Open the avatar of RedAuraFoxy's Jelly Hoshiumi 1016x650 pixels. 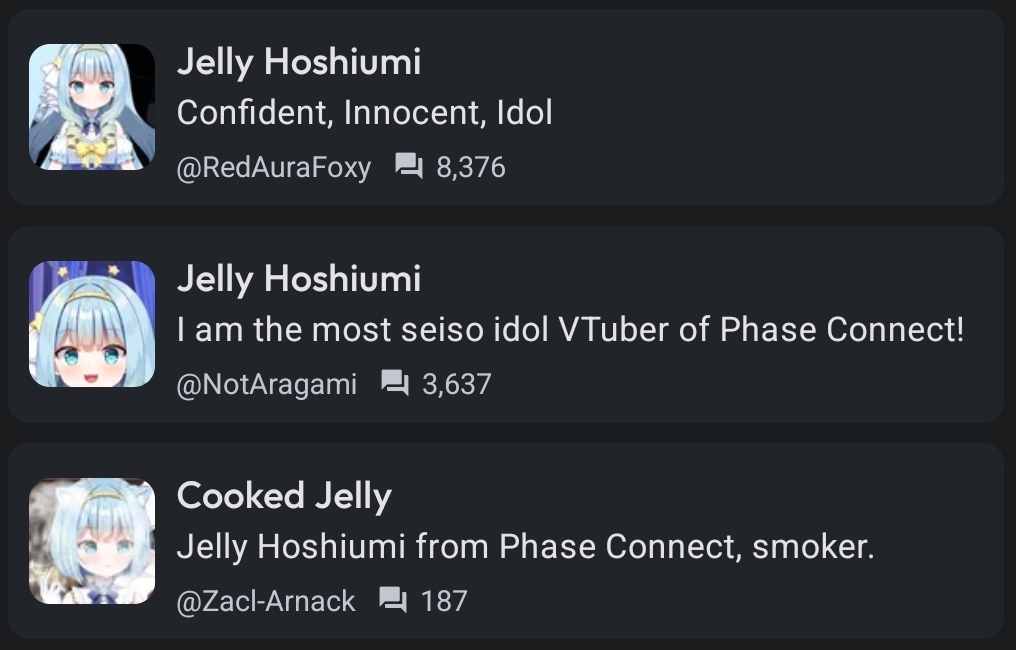pyautogui.click(x=92, y=107)
